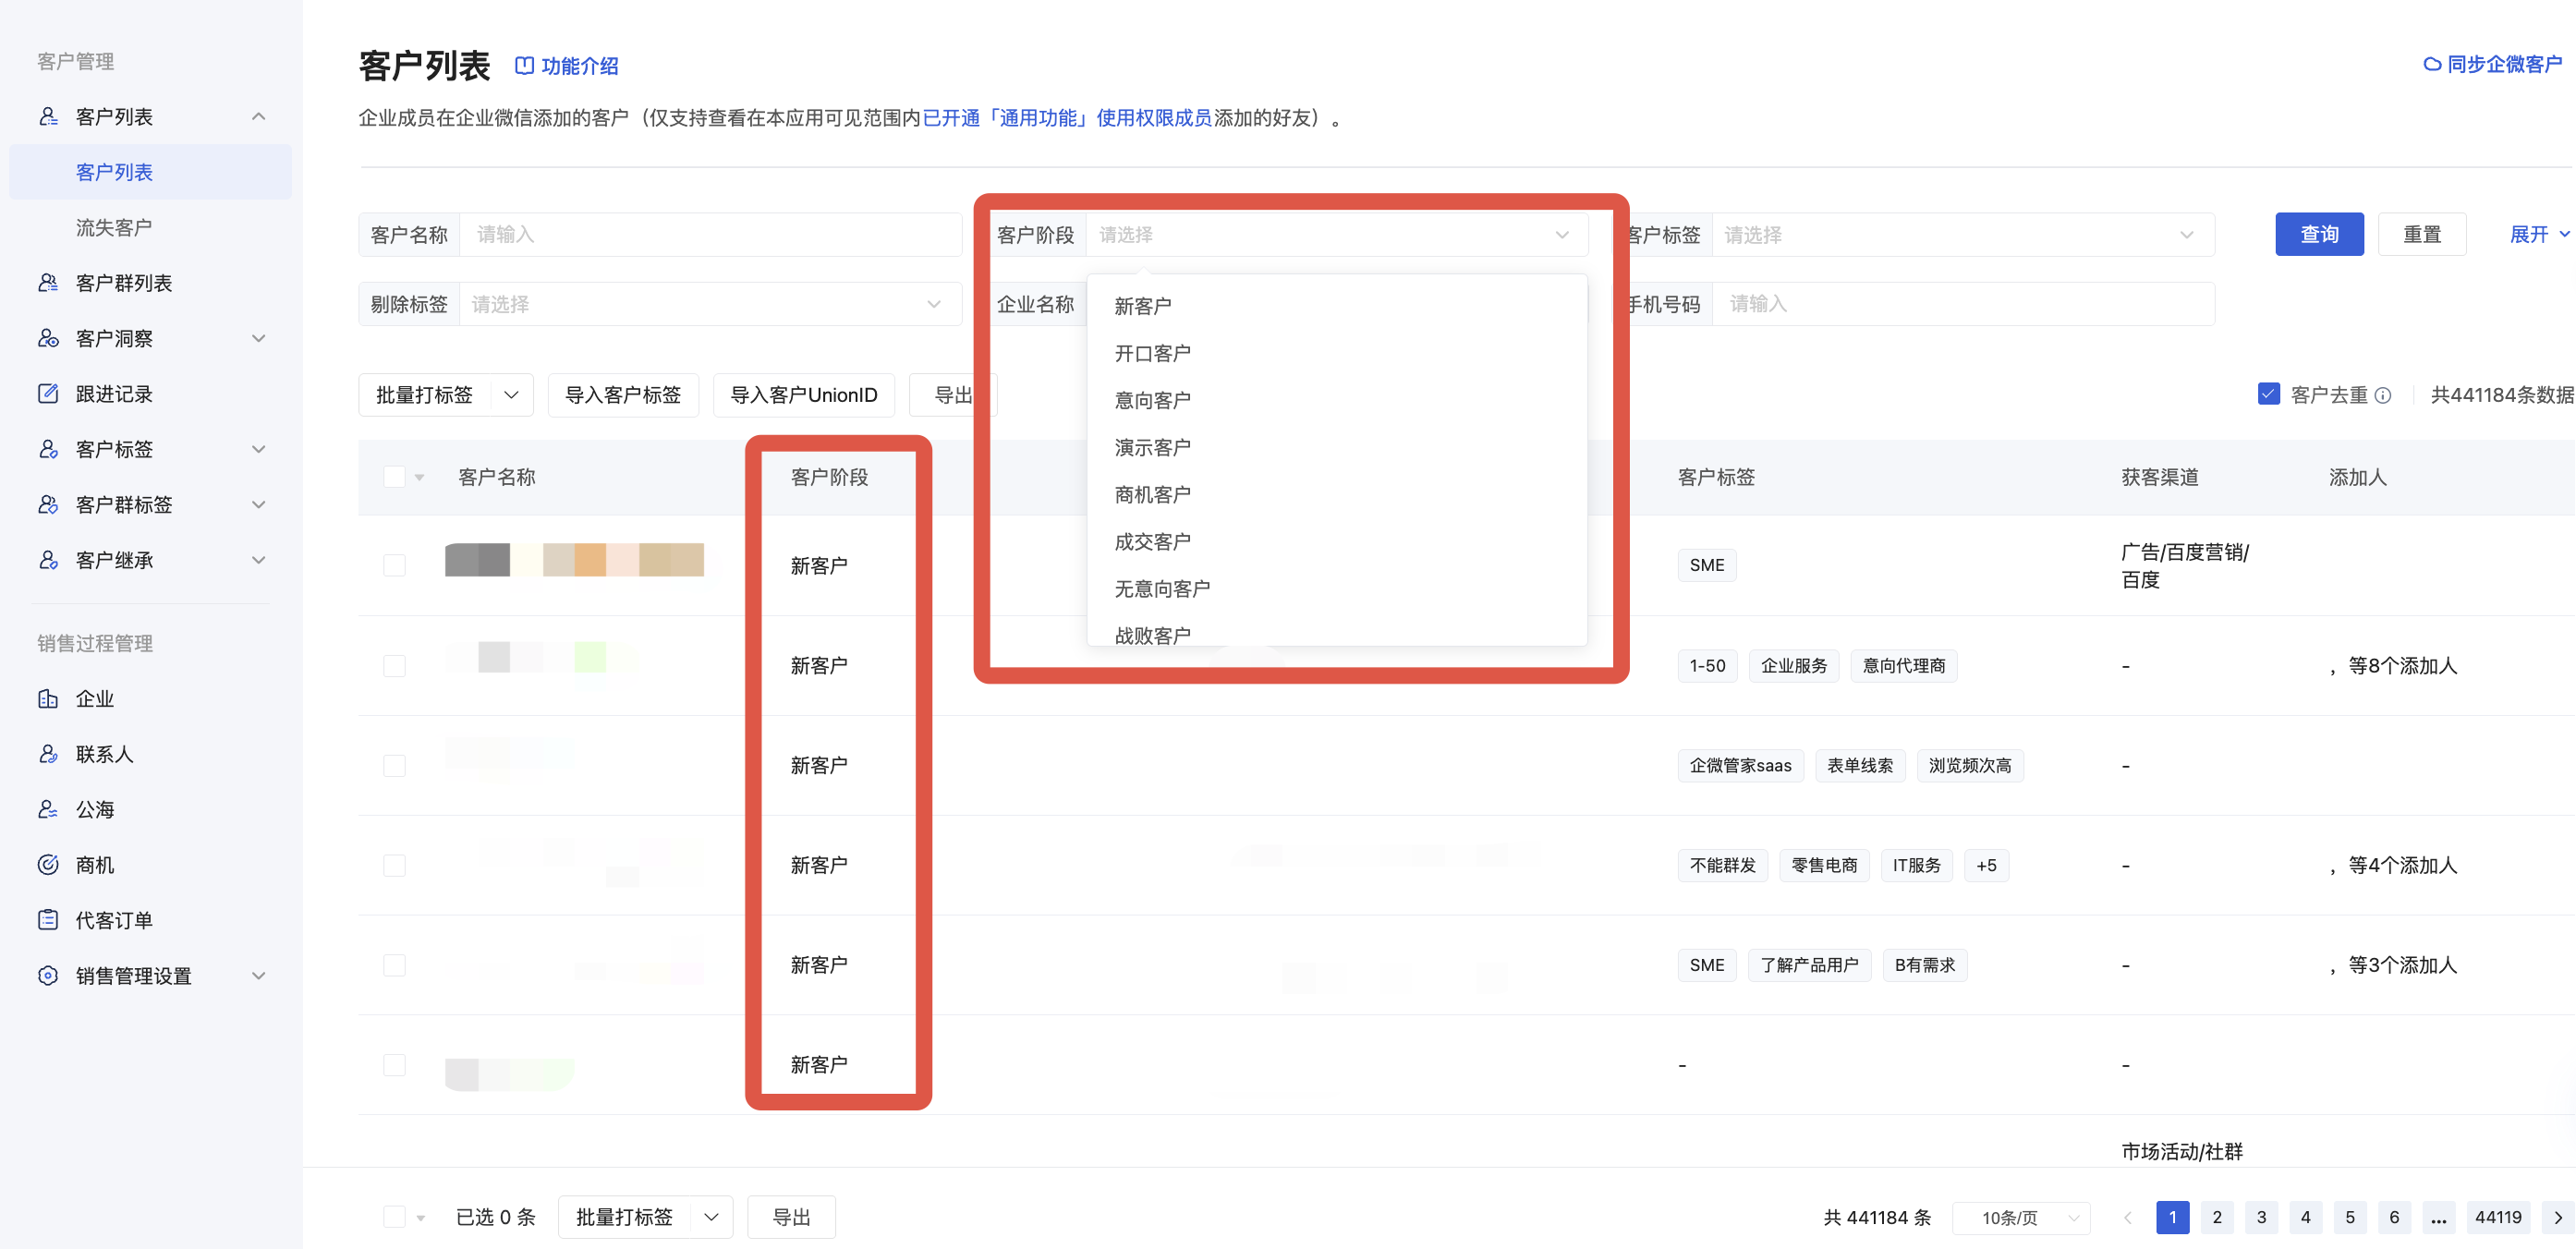The height and width of the screenshot is (1249, 2576).
Task: Tick the bottom bar select-all checkbox
Action: (x=394, y=1217)
